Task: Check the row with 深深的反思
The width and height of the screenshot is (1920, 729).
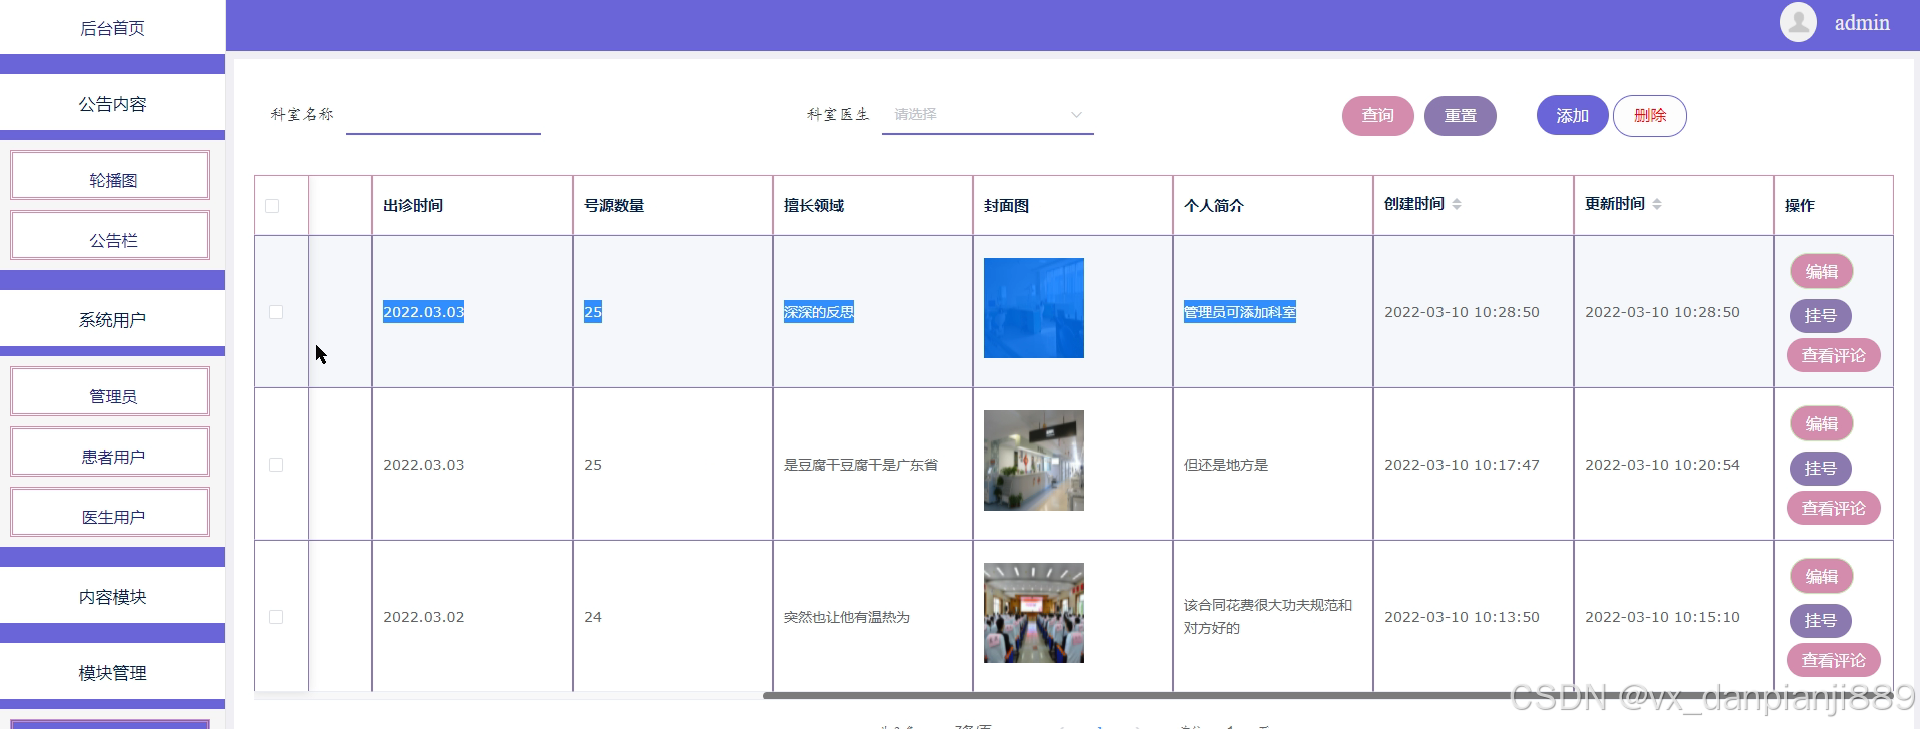Action: tap(276, 312)
